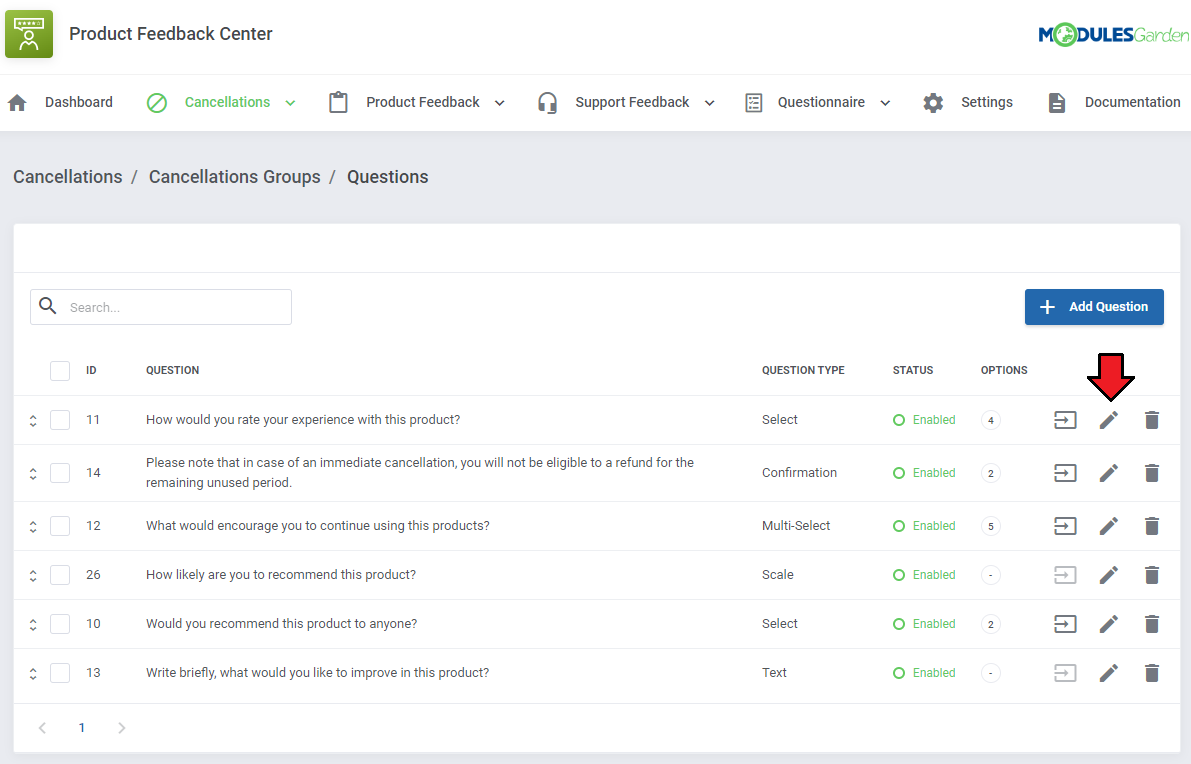
Task: Go to previous page arrow
Action: pos(43,728)
